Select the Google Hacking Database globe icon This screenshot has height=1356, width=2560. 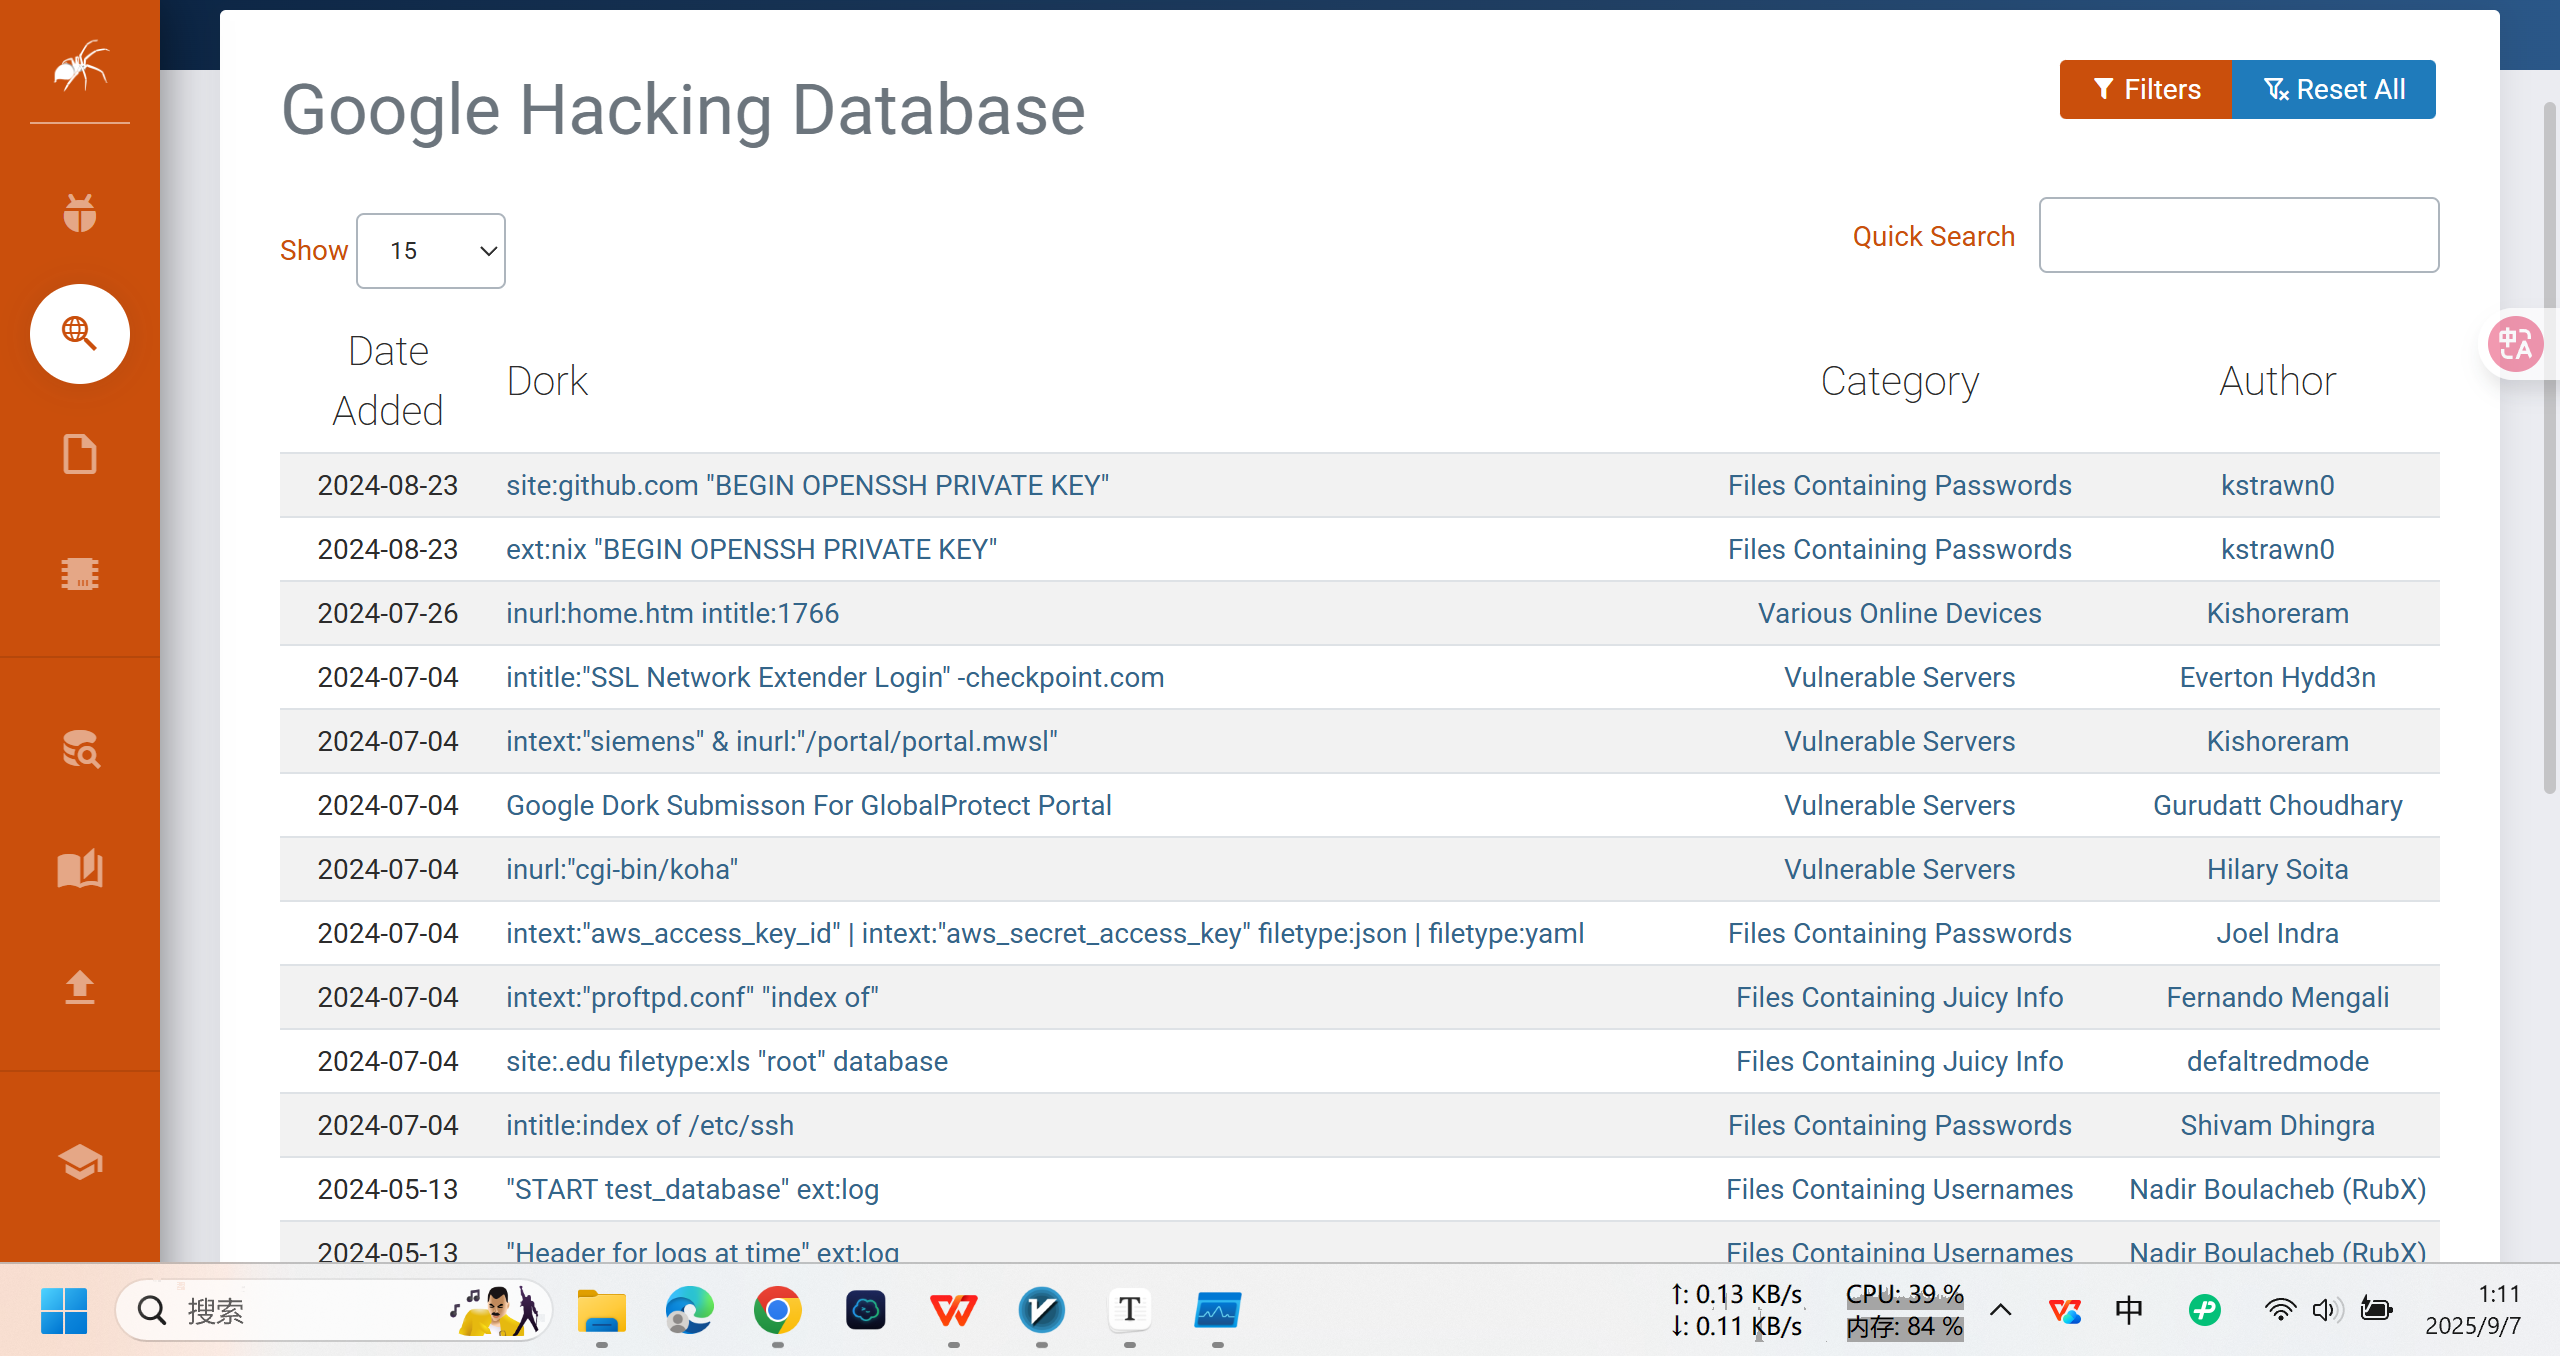80,333
